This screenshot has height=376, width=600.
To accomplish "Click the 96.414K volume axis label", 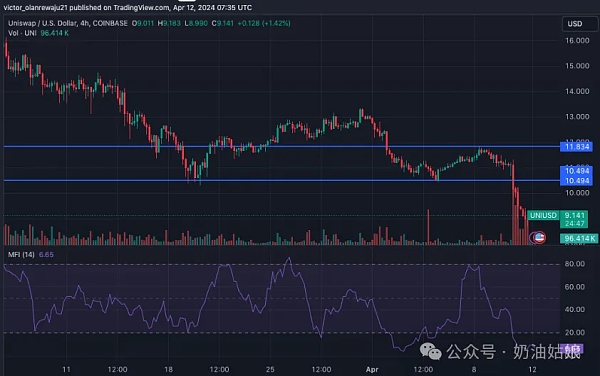I will click(x=579, y=238).
